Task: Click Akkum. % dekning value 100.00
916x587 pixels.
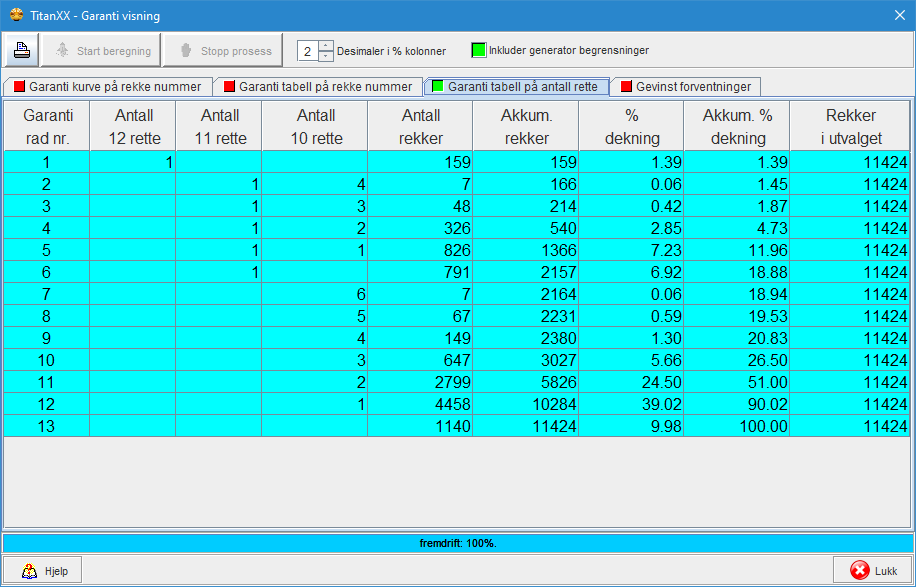Action: pos(737,426)
